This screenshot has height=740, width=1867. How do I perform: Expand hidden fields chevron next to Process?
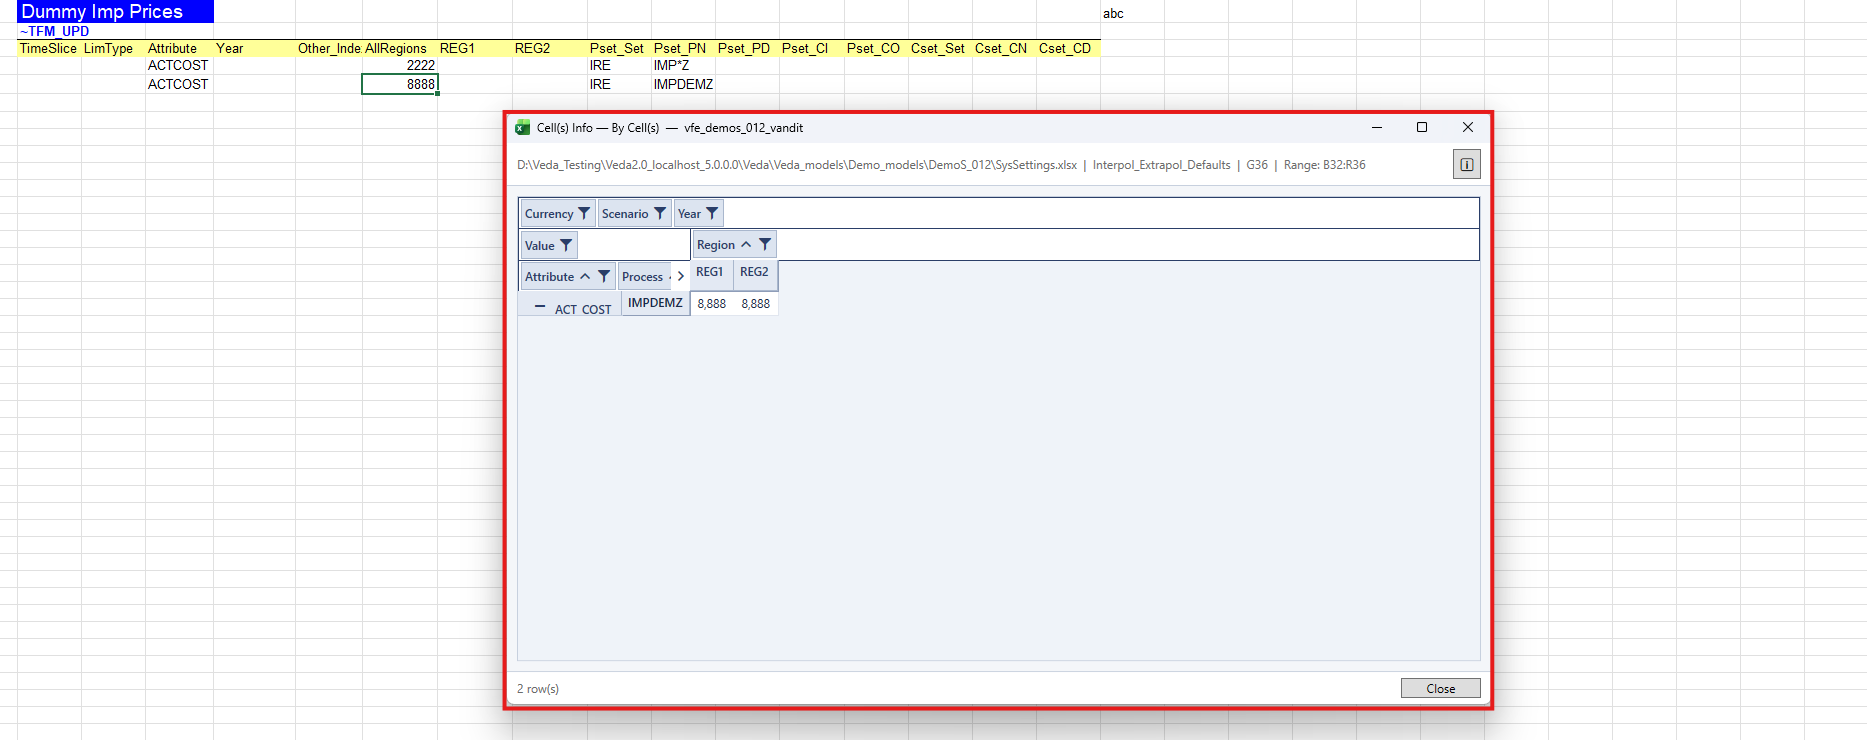click(681, 276)
